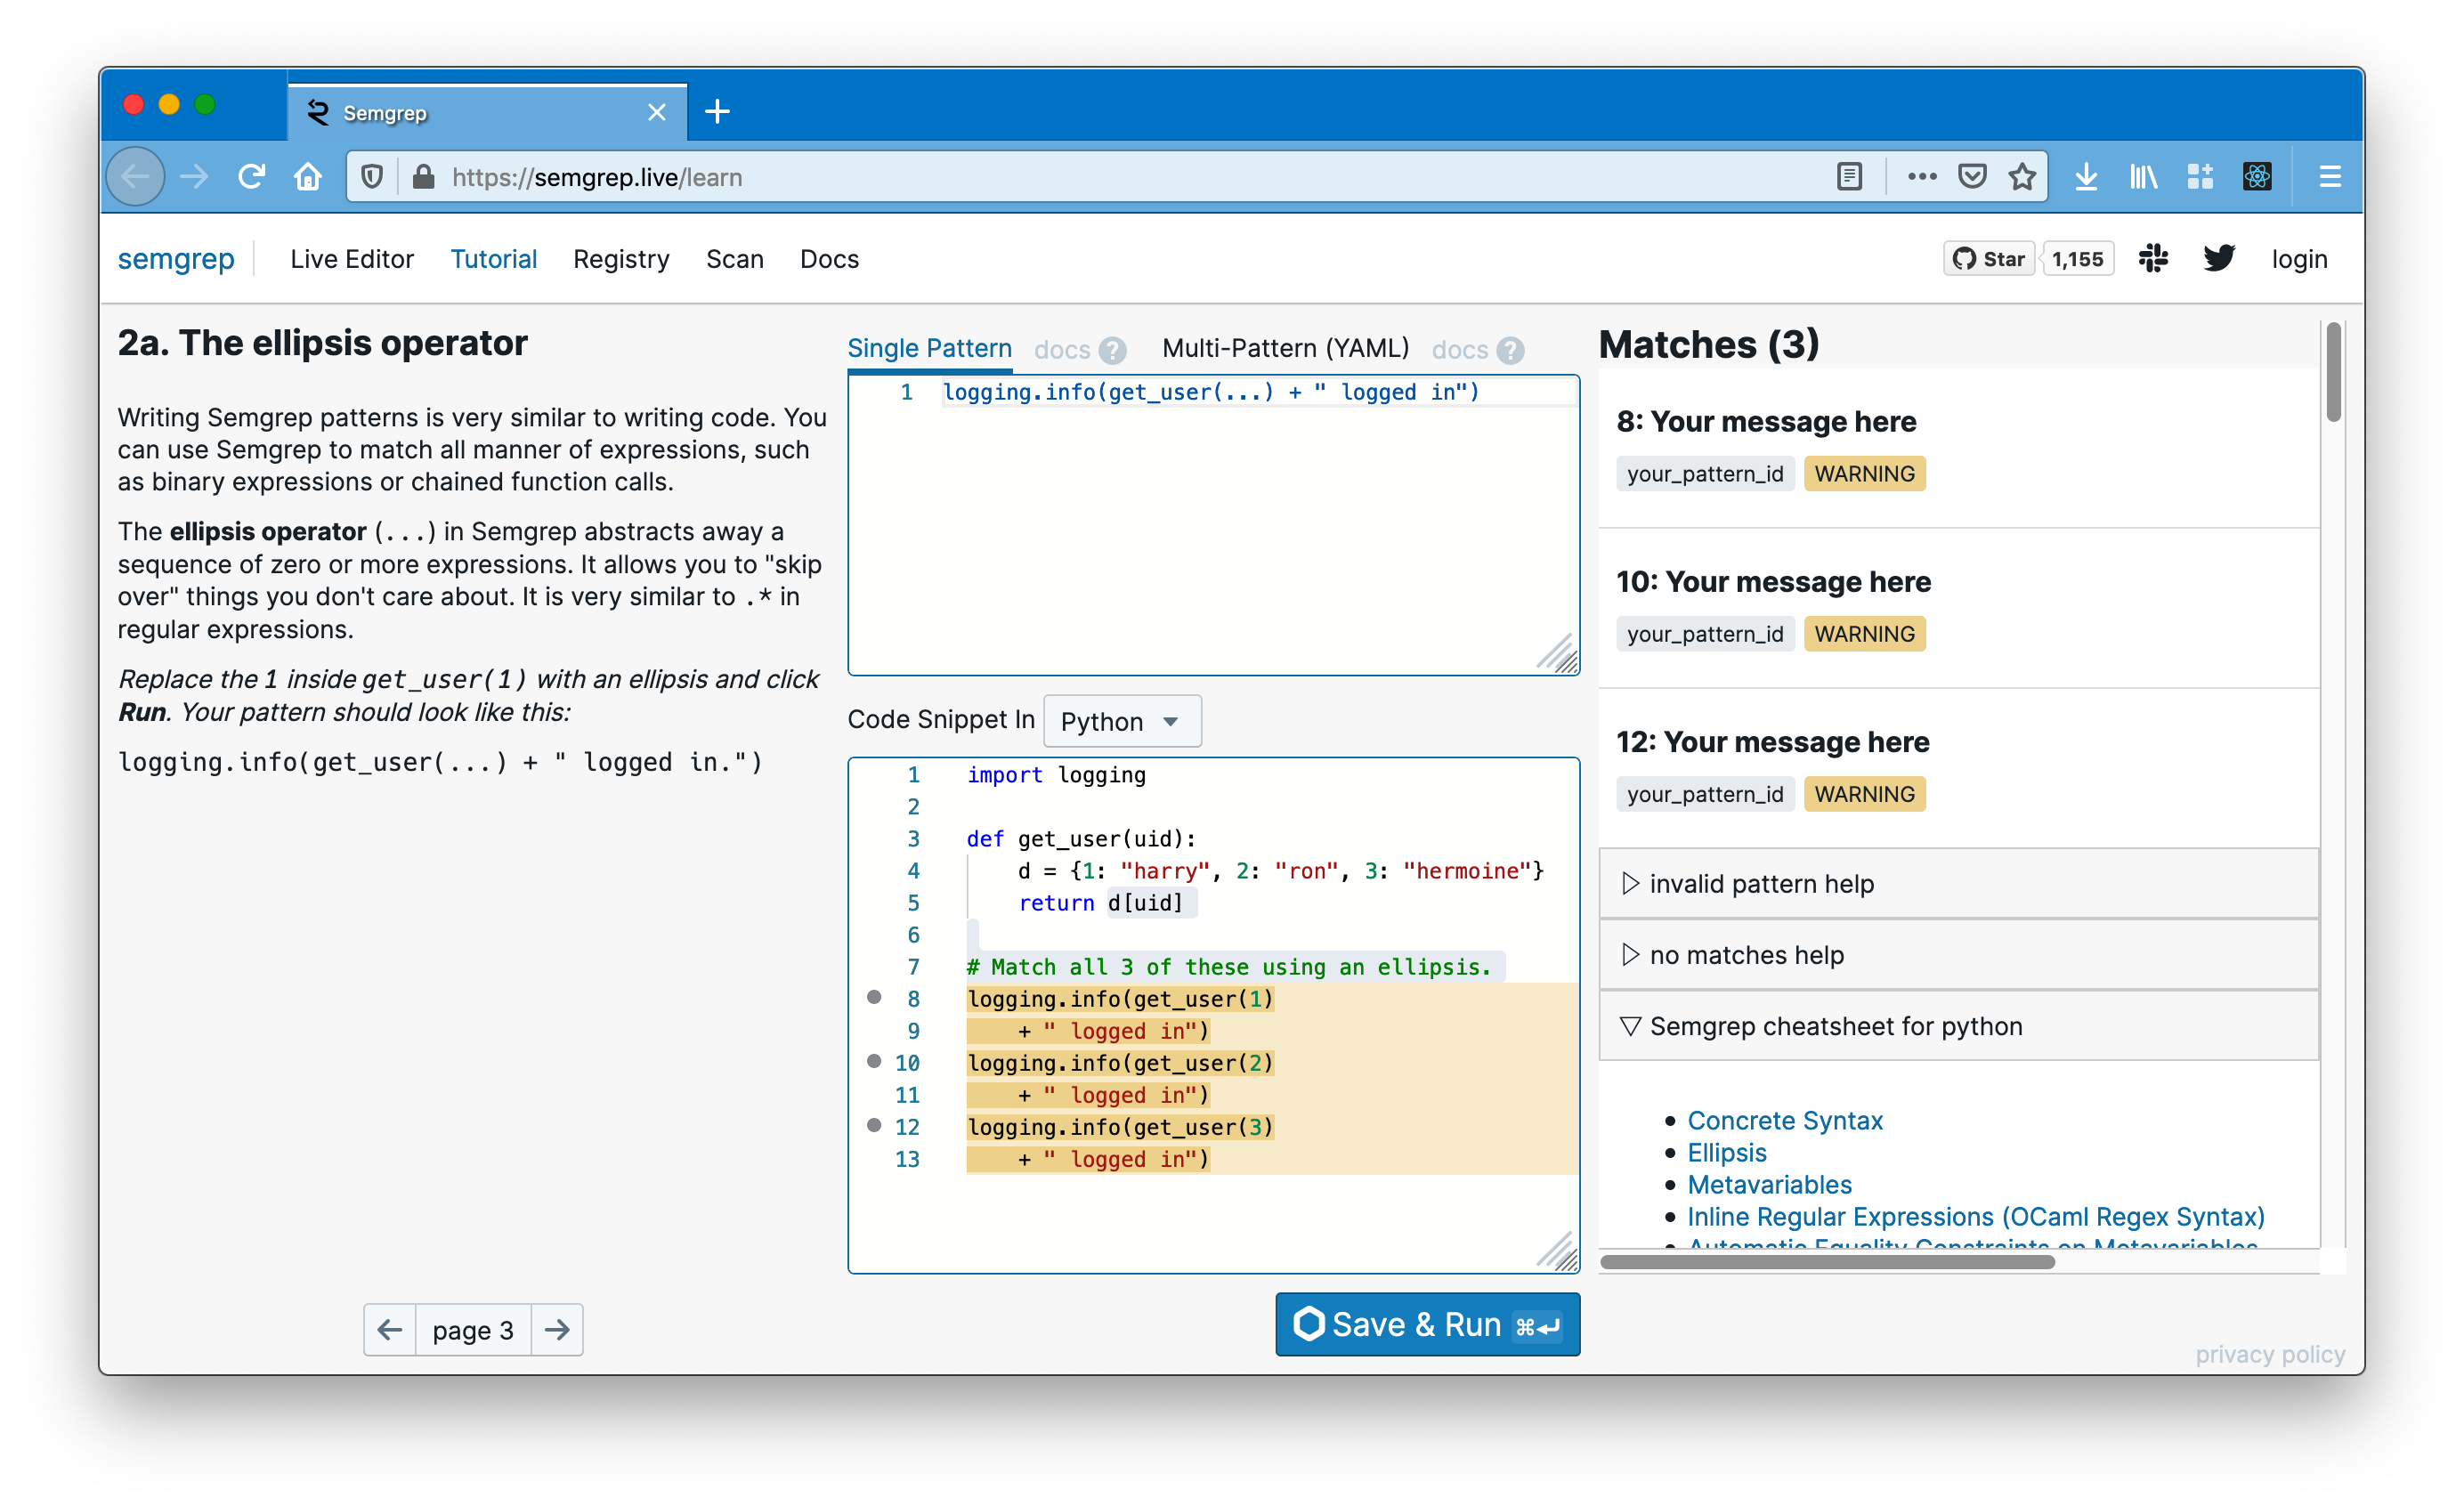This screenshot has width=2464, height=1506.
Task: Click the browser back button
Action: (x=135, y=177)
